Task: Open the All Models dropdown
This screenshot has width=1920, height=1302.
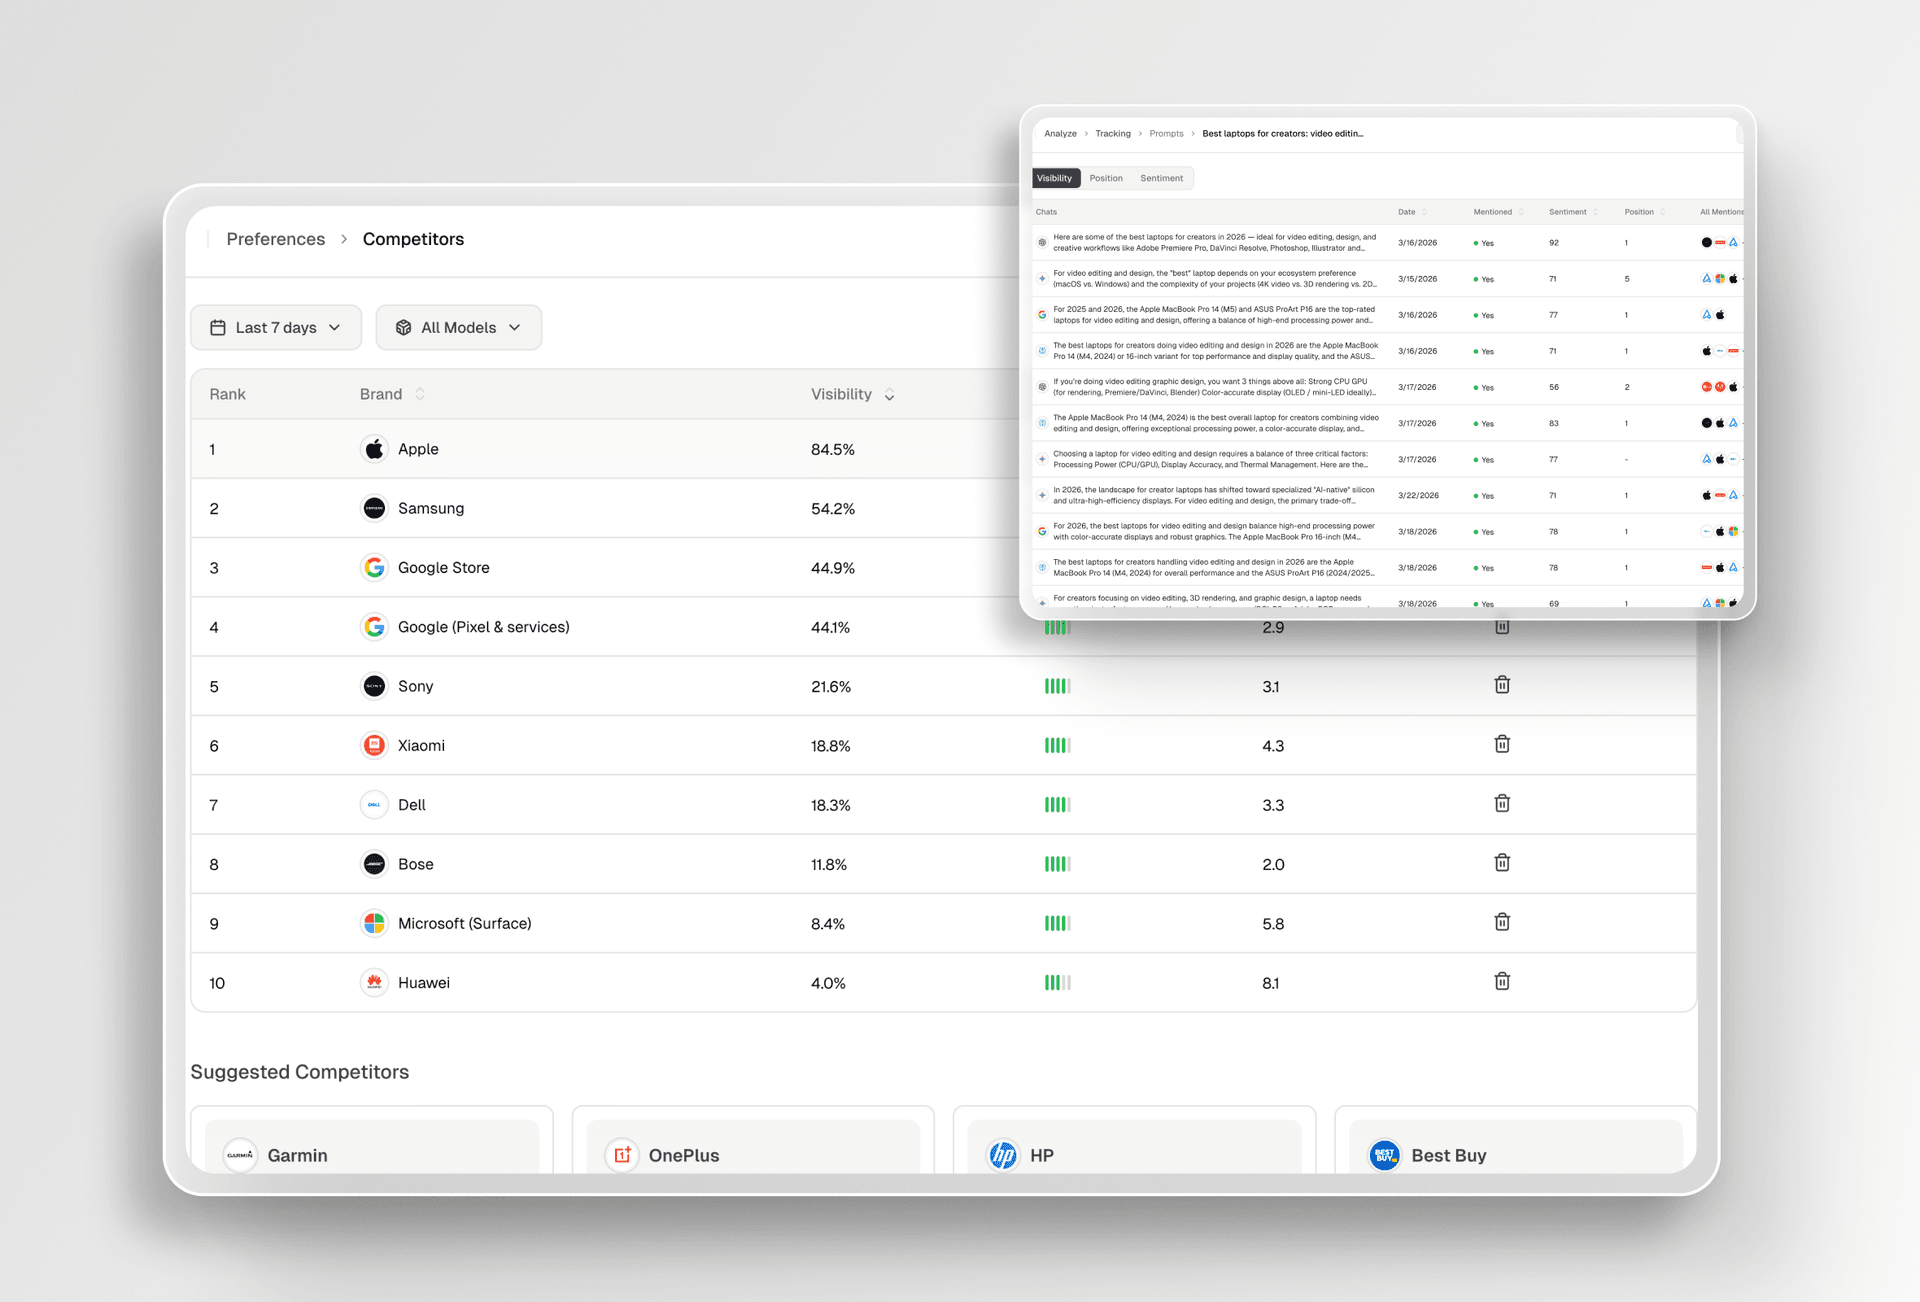Action: point(458,327)
